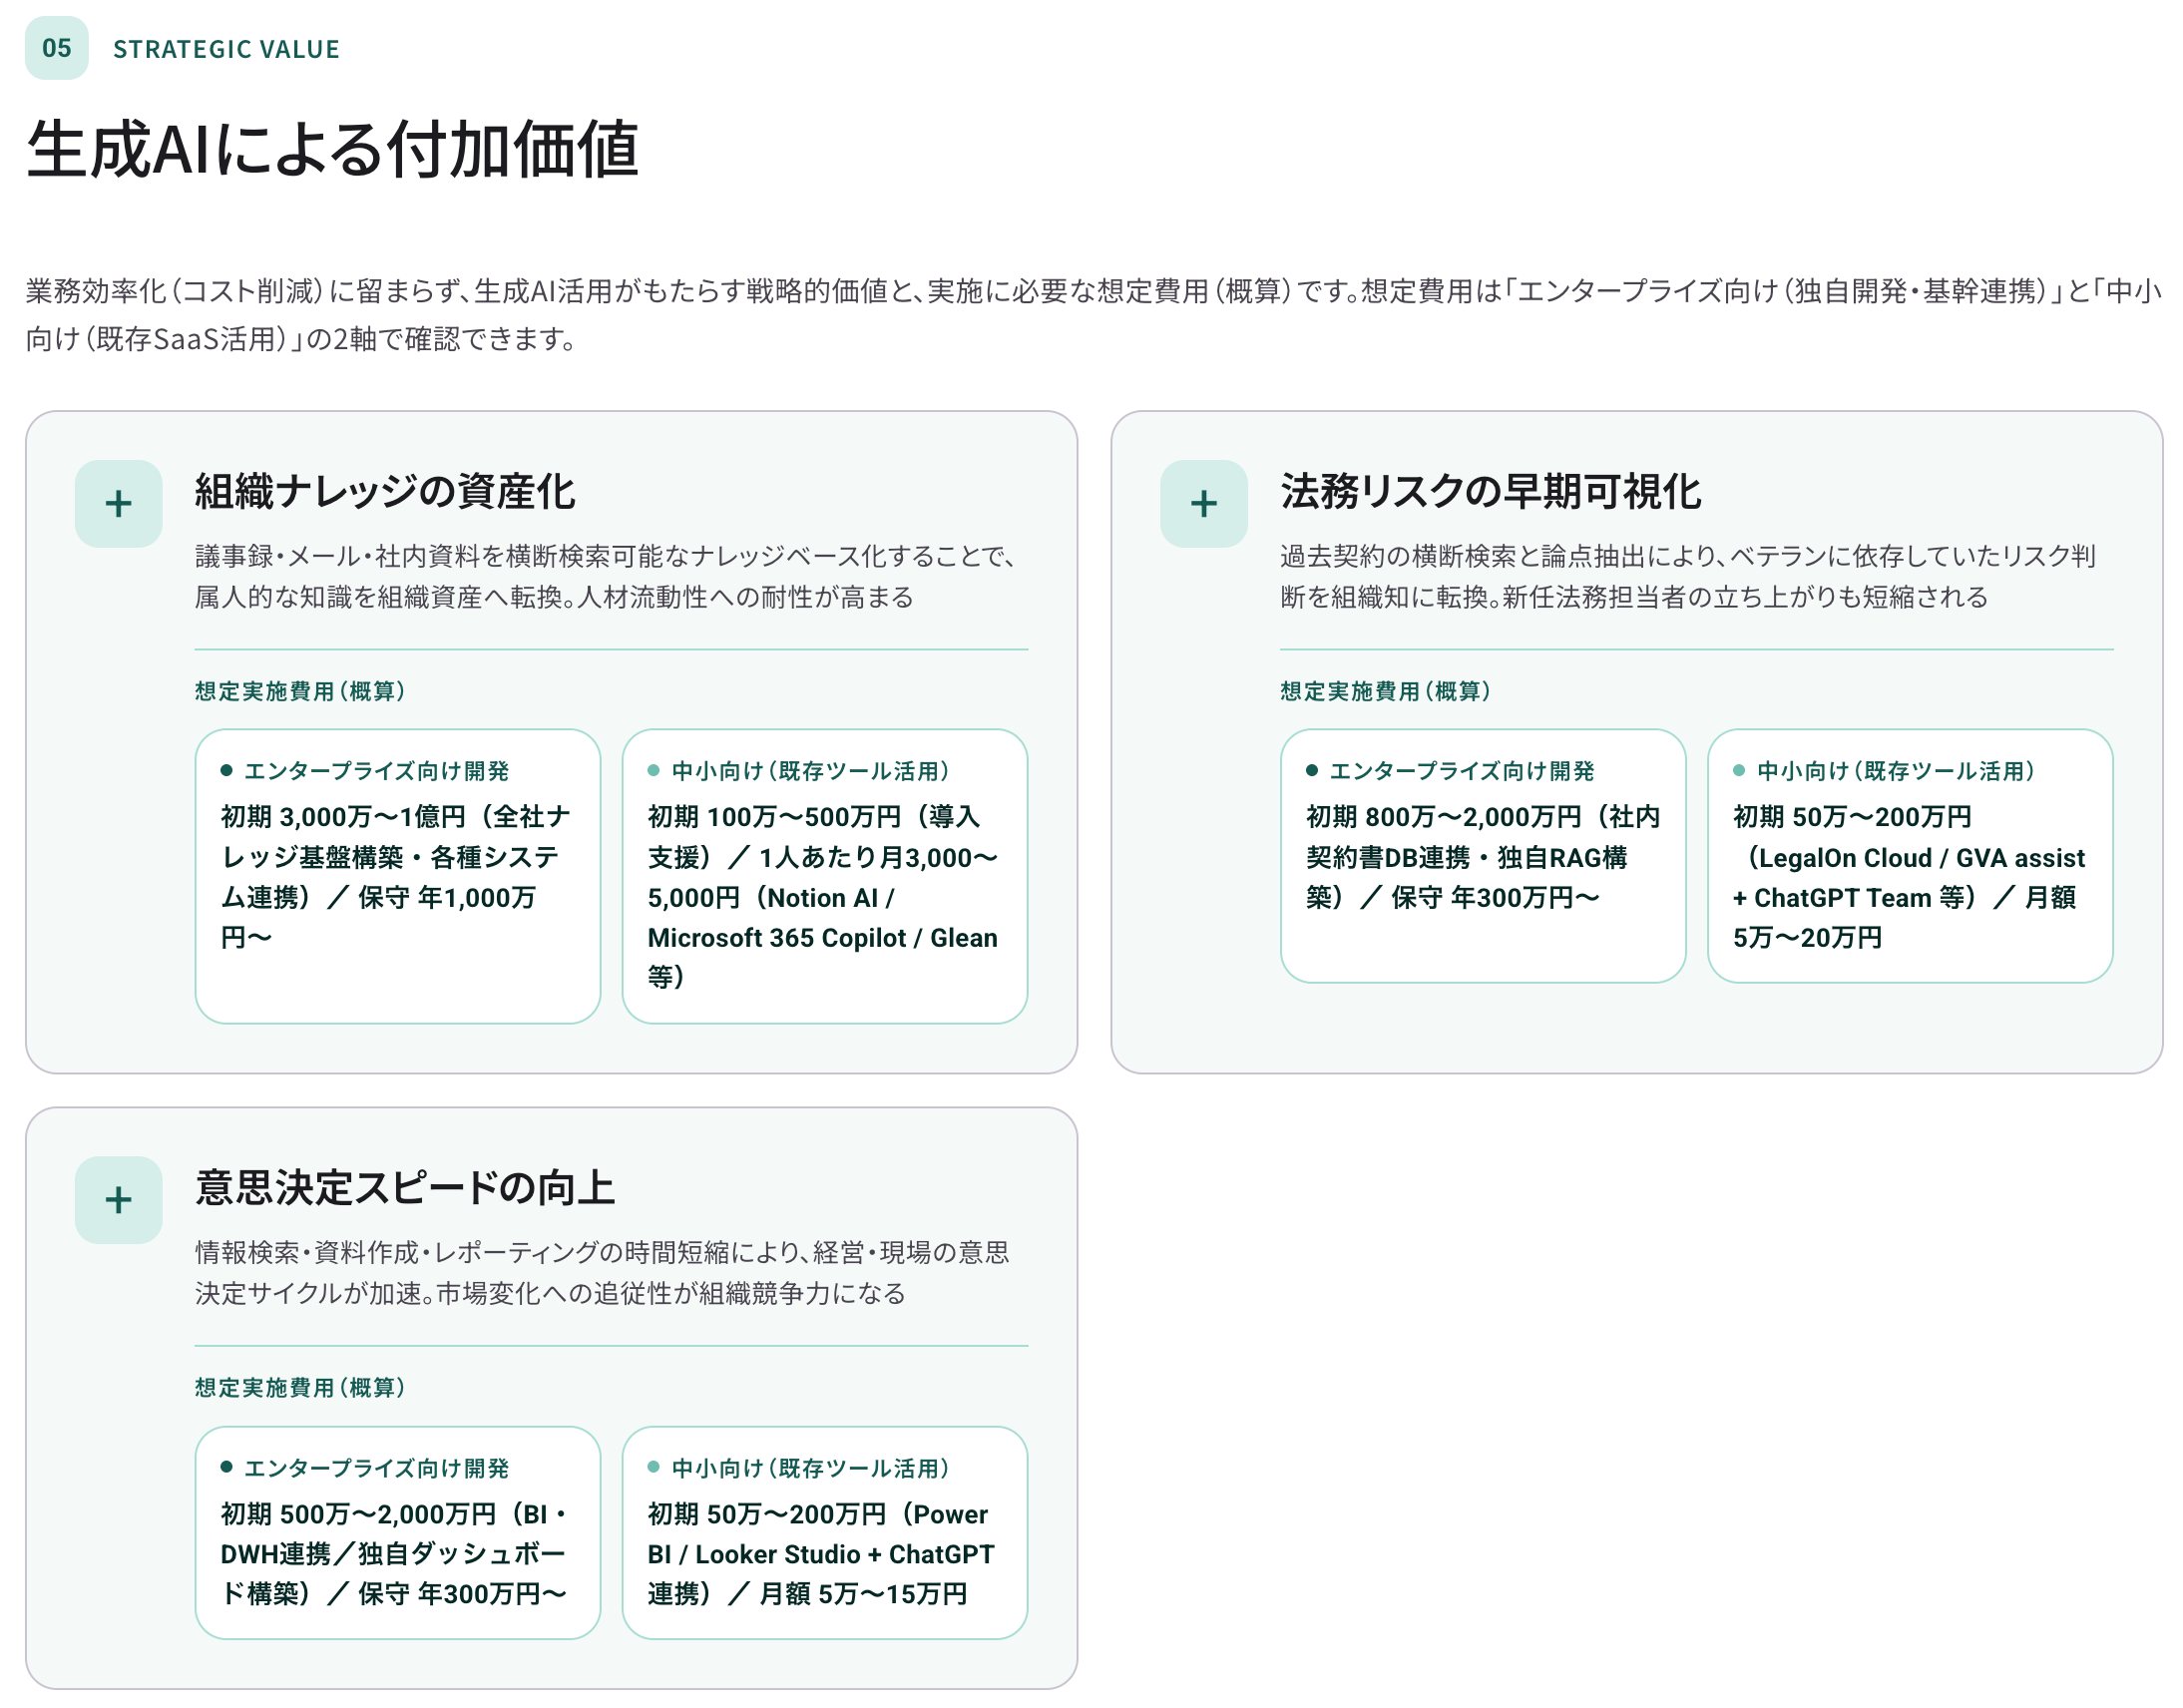
Task: Select SMB cost box mentioning Notion AI
Action: (824, 875)
